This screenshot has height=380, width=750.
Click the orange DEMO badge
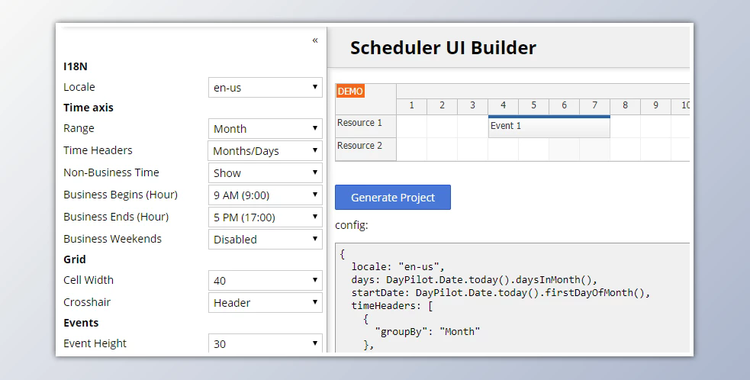[350, 91]
